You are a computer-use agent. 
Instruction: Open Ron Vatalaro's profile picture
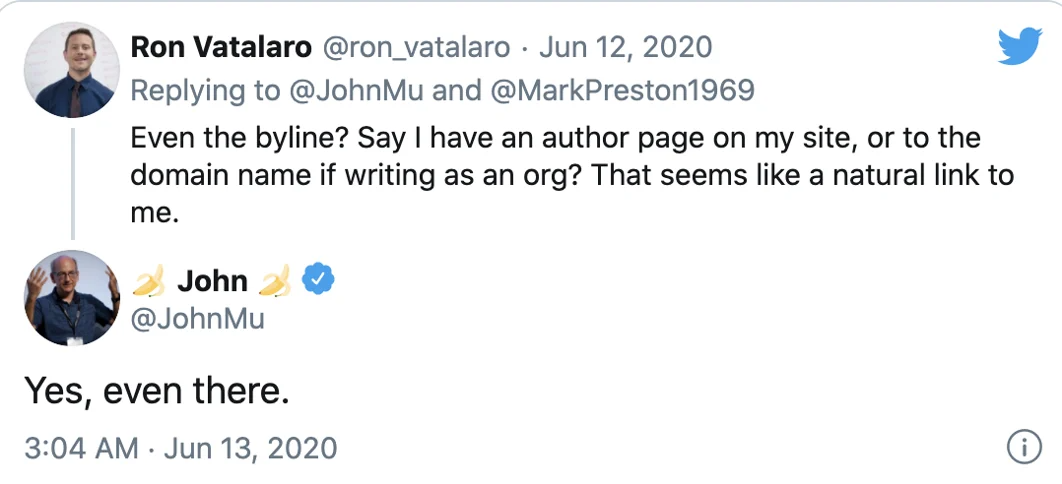pos(70,70)
